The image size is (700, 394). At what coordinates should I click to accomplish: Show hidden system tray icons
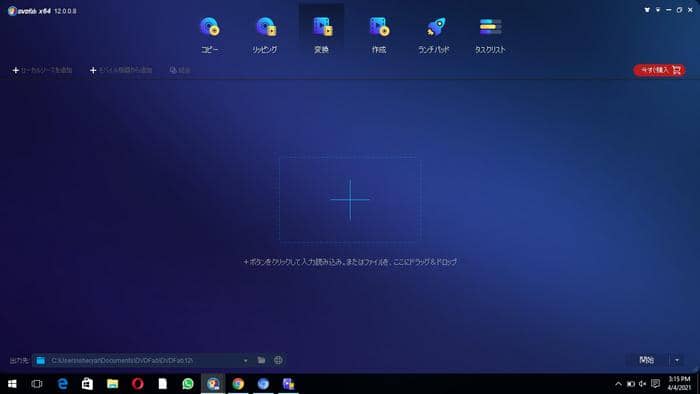(x=618, y=384)
